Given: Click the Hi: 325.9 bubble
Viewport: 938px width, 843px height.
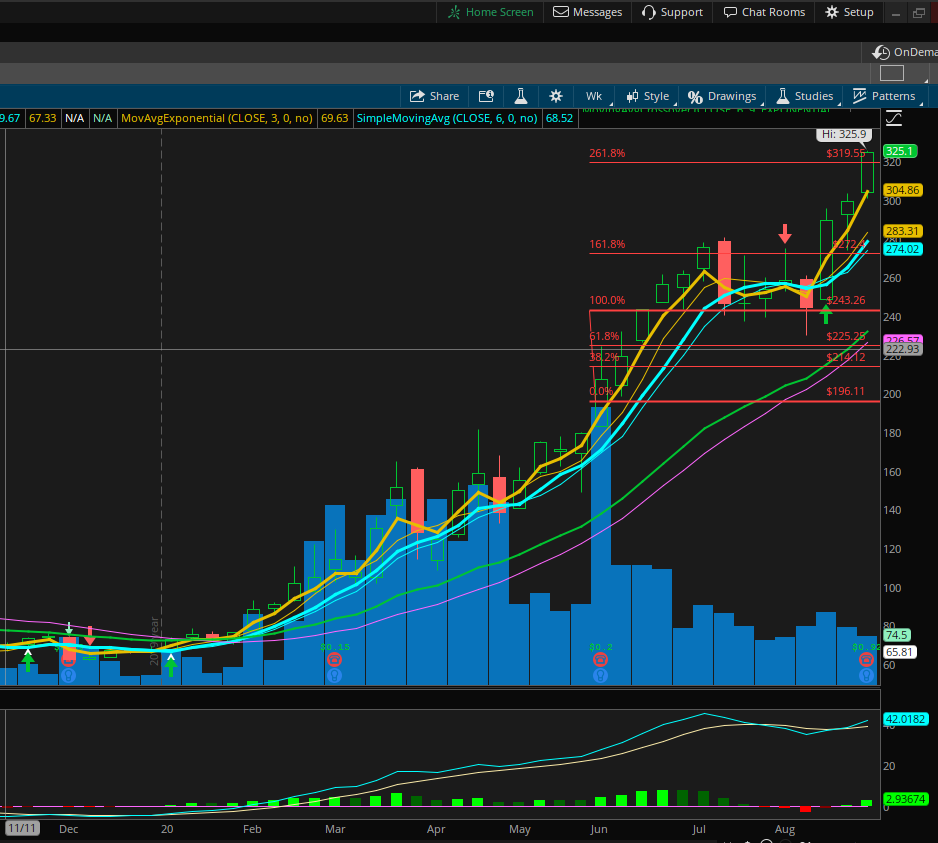Looking at the screenshot, I should coord(843,135).
